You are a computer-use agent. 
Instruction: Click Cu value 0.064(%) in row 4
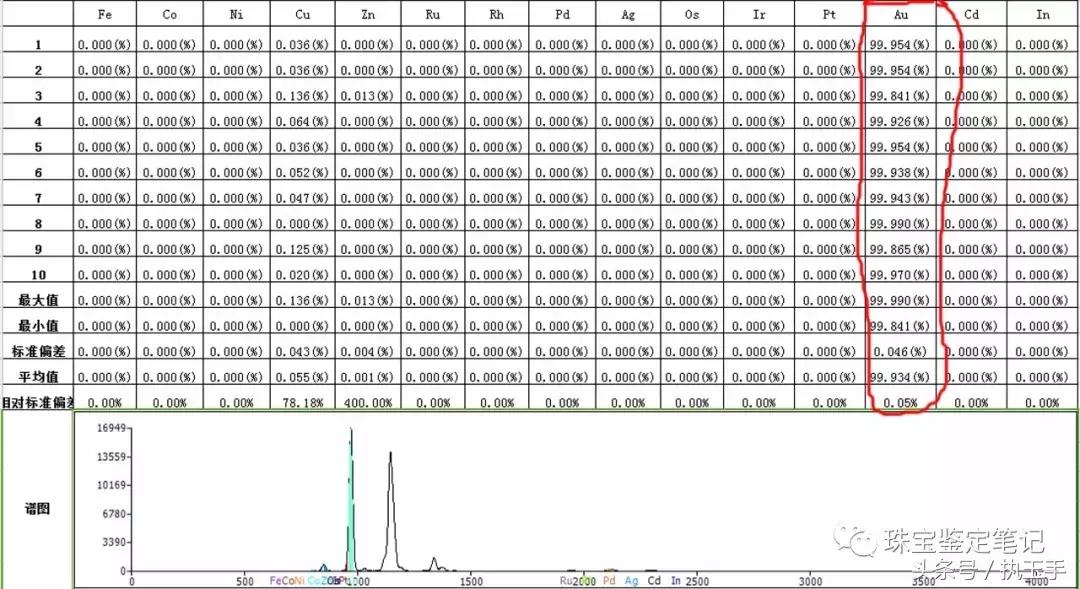[302, 121]
